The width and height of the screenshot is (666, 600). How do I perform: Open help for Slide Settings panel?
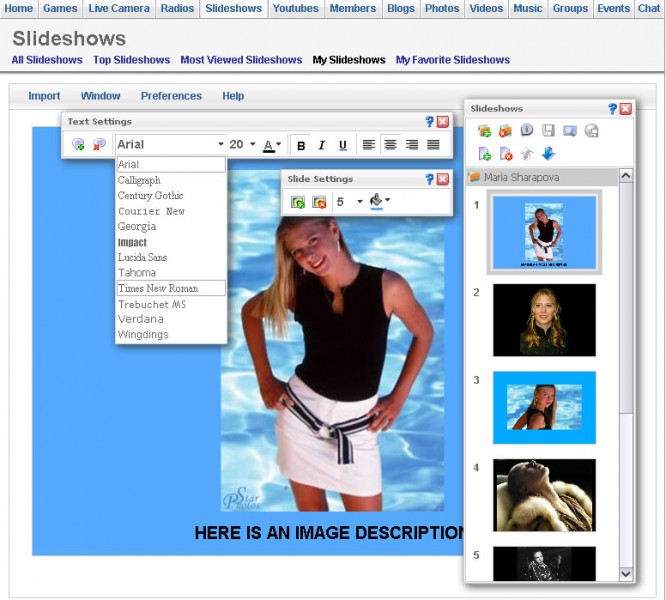point(429,179)
